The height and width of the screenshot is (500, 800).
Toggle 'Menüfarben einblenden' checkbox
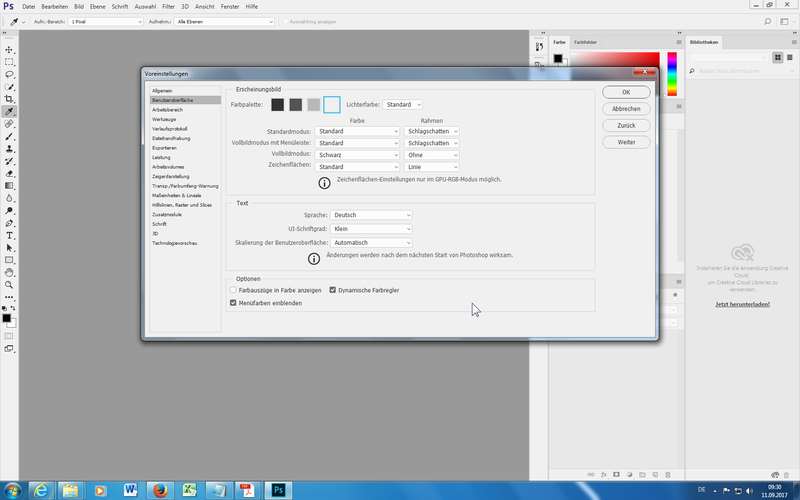pos(233,302)
